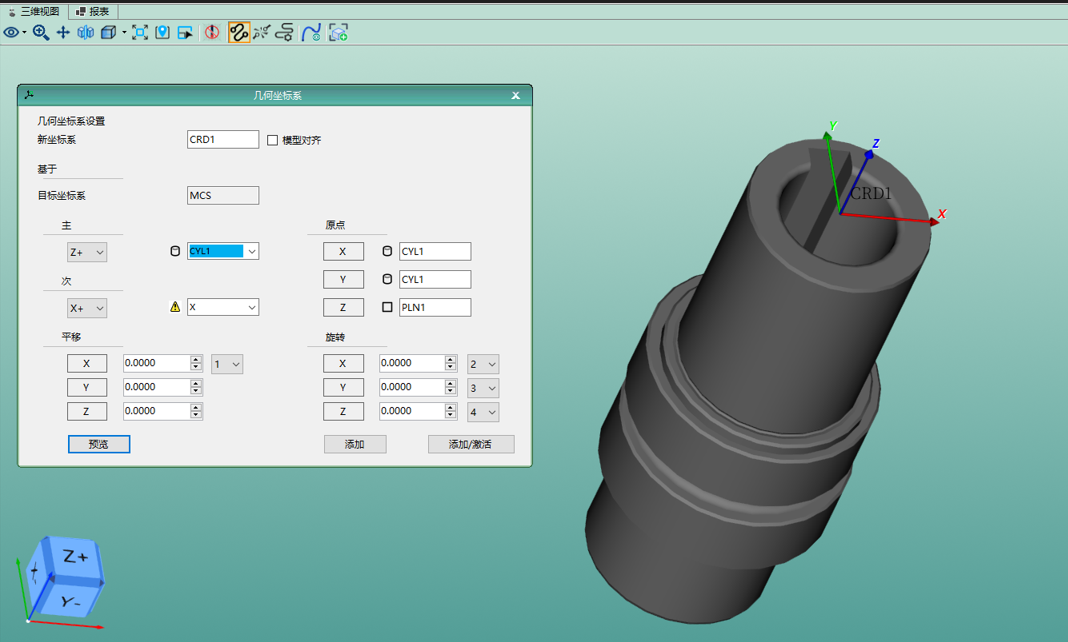
Task: Click the 旋转 X button
Action: coord(343,364)
